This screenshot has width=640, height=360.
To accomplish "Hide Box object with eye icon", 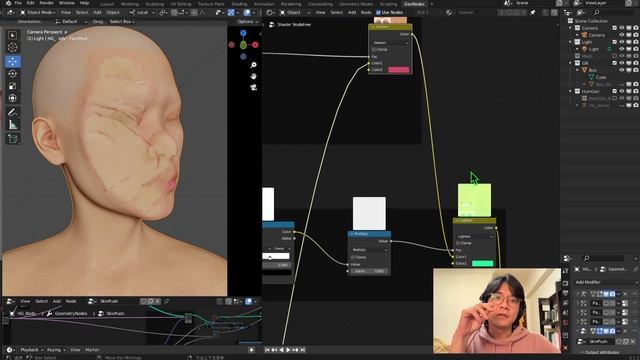I will [622, 70].
